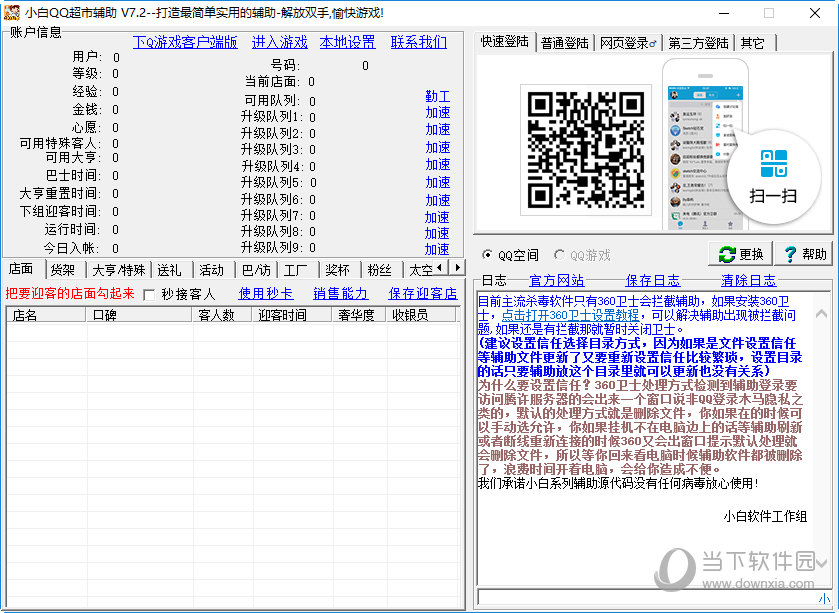Sort by the 店名 column header
This screenshot has width=839, height=613.
pyautogui.click(x=46, y=315)
